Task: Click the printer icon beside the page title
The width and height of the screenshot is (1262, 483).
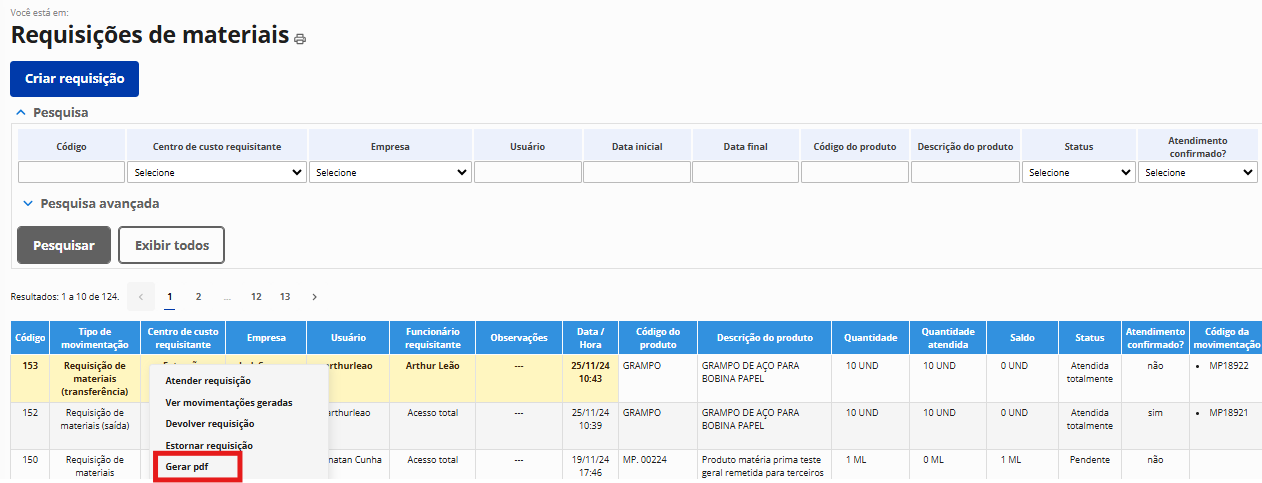Action: click(300, 39)
